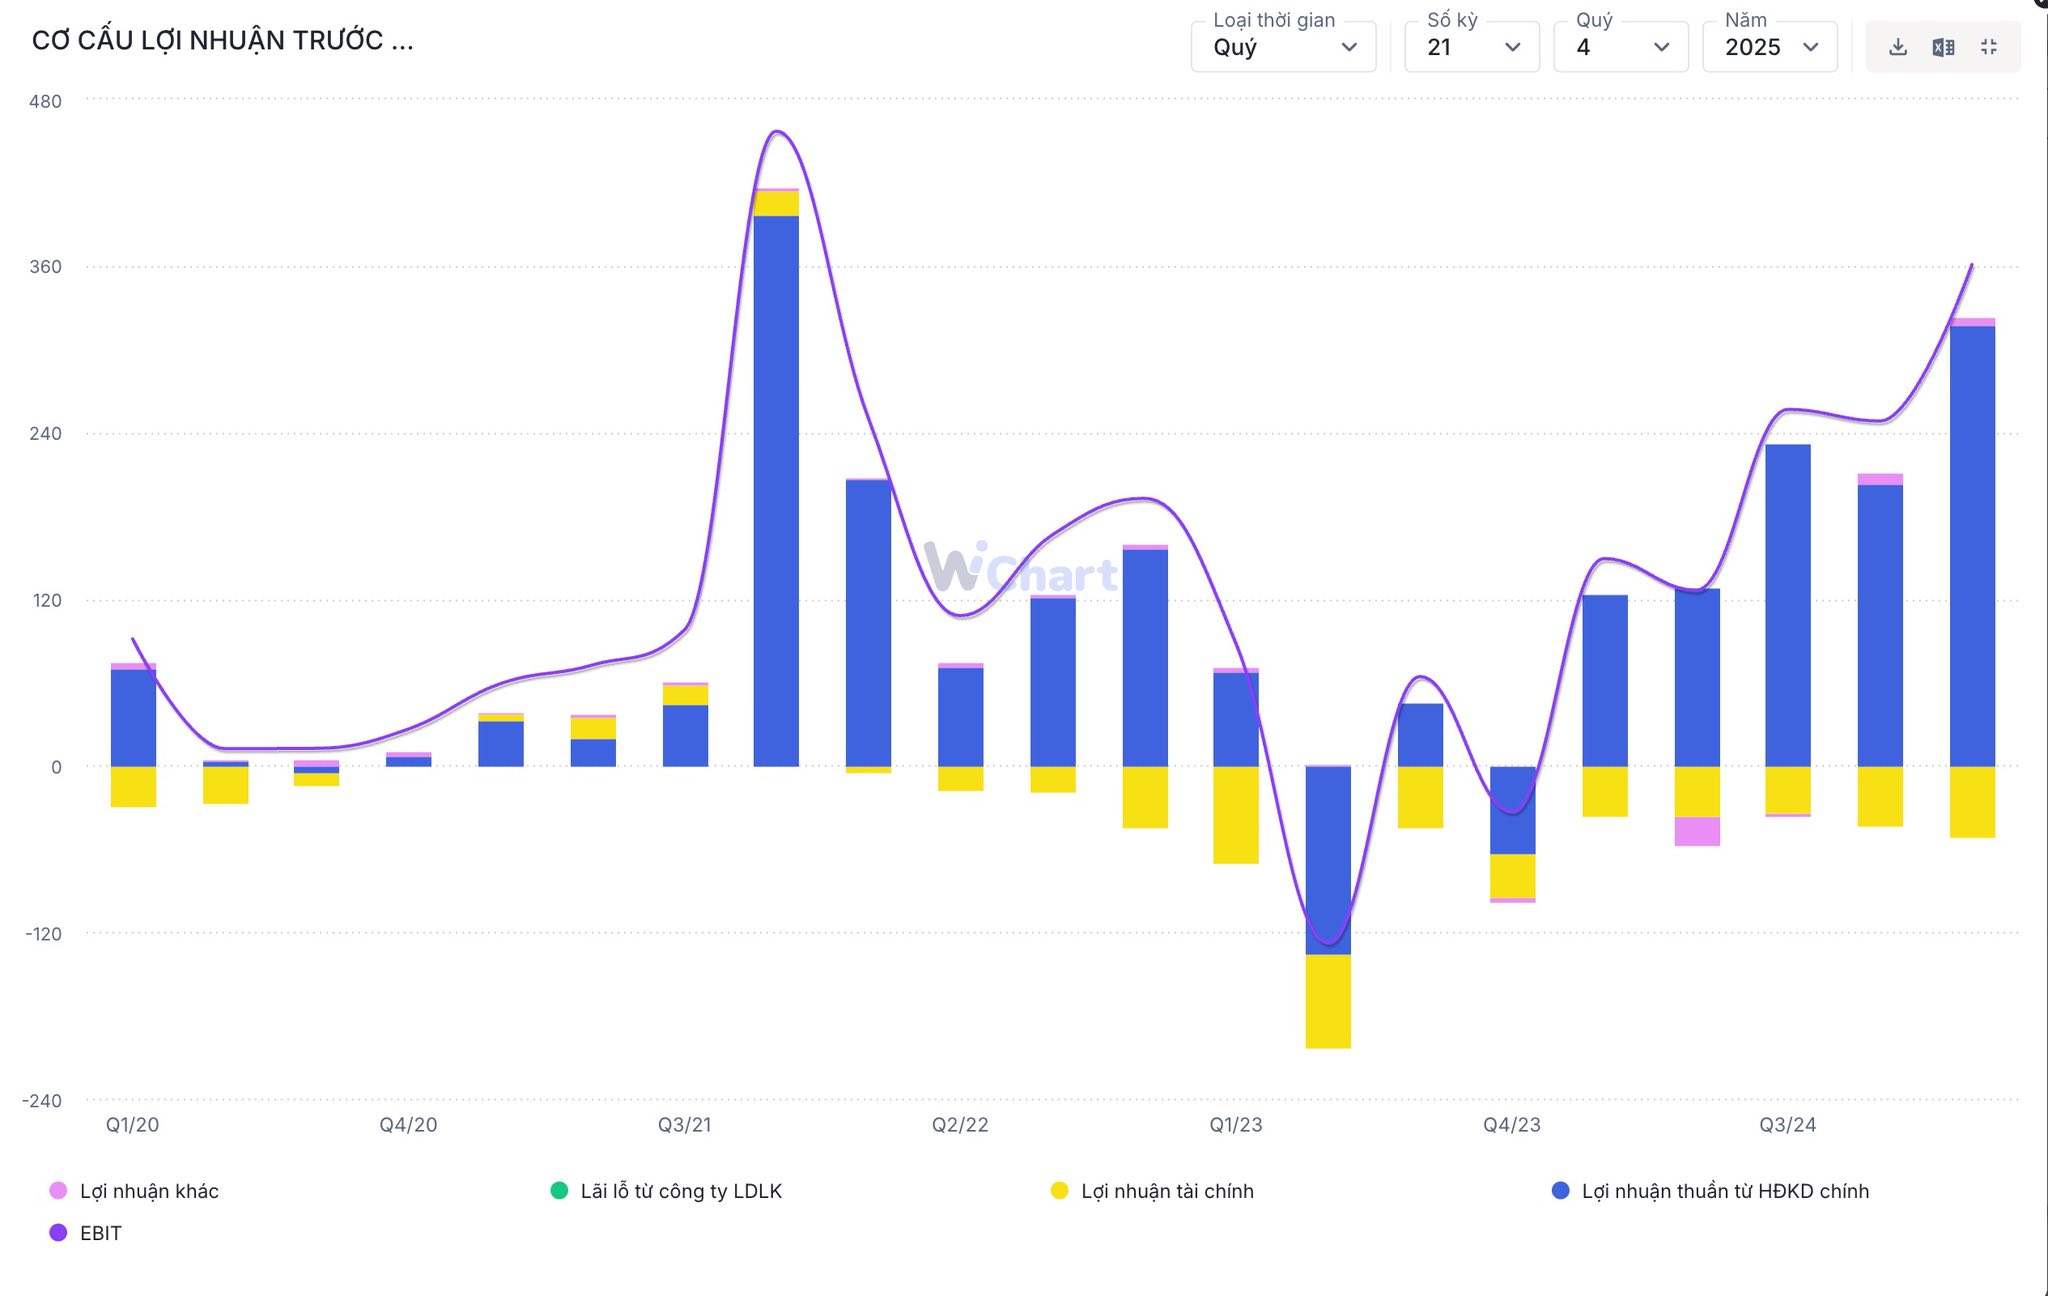The height and width of the screenshot is (1296, 2048).
Task: Click the Q4/23 x-axis label
Action: [x=1512, y=1125]
